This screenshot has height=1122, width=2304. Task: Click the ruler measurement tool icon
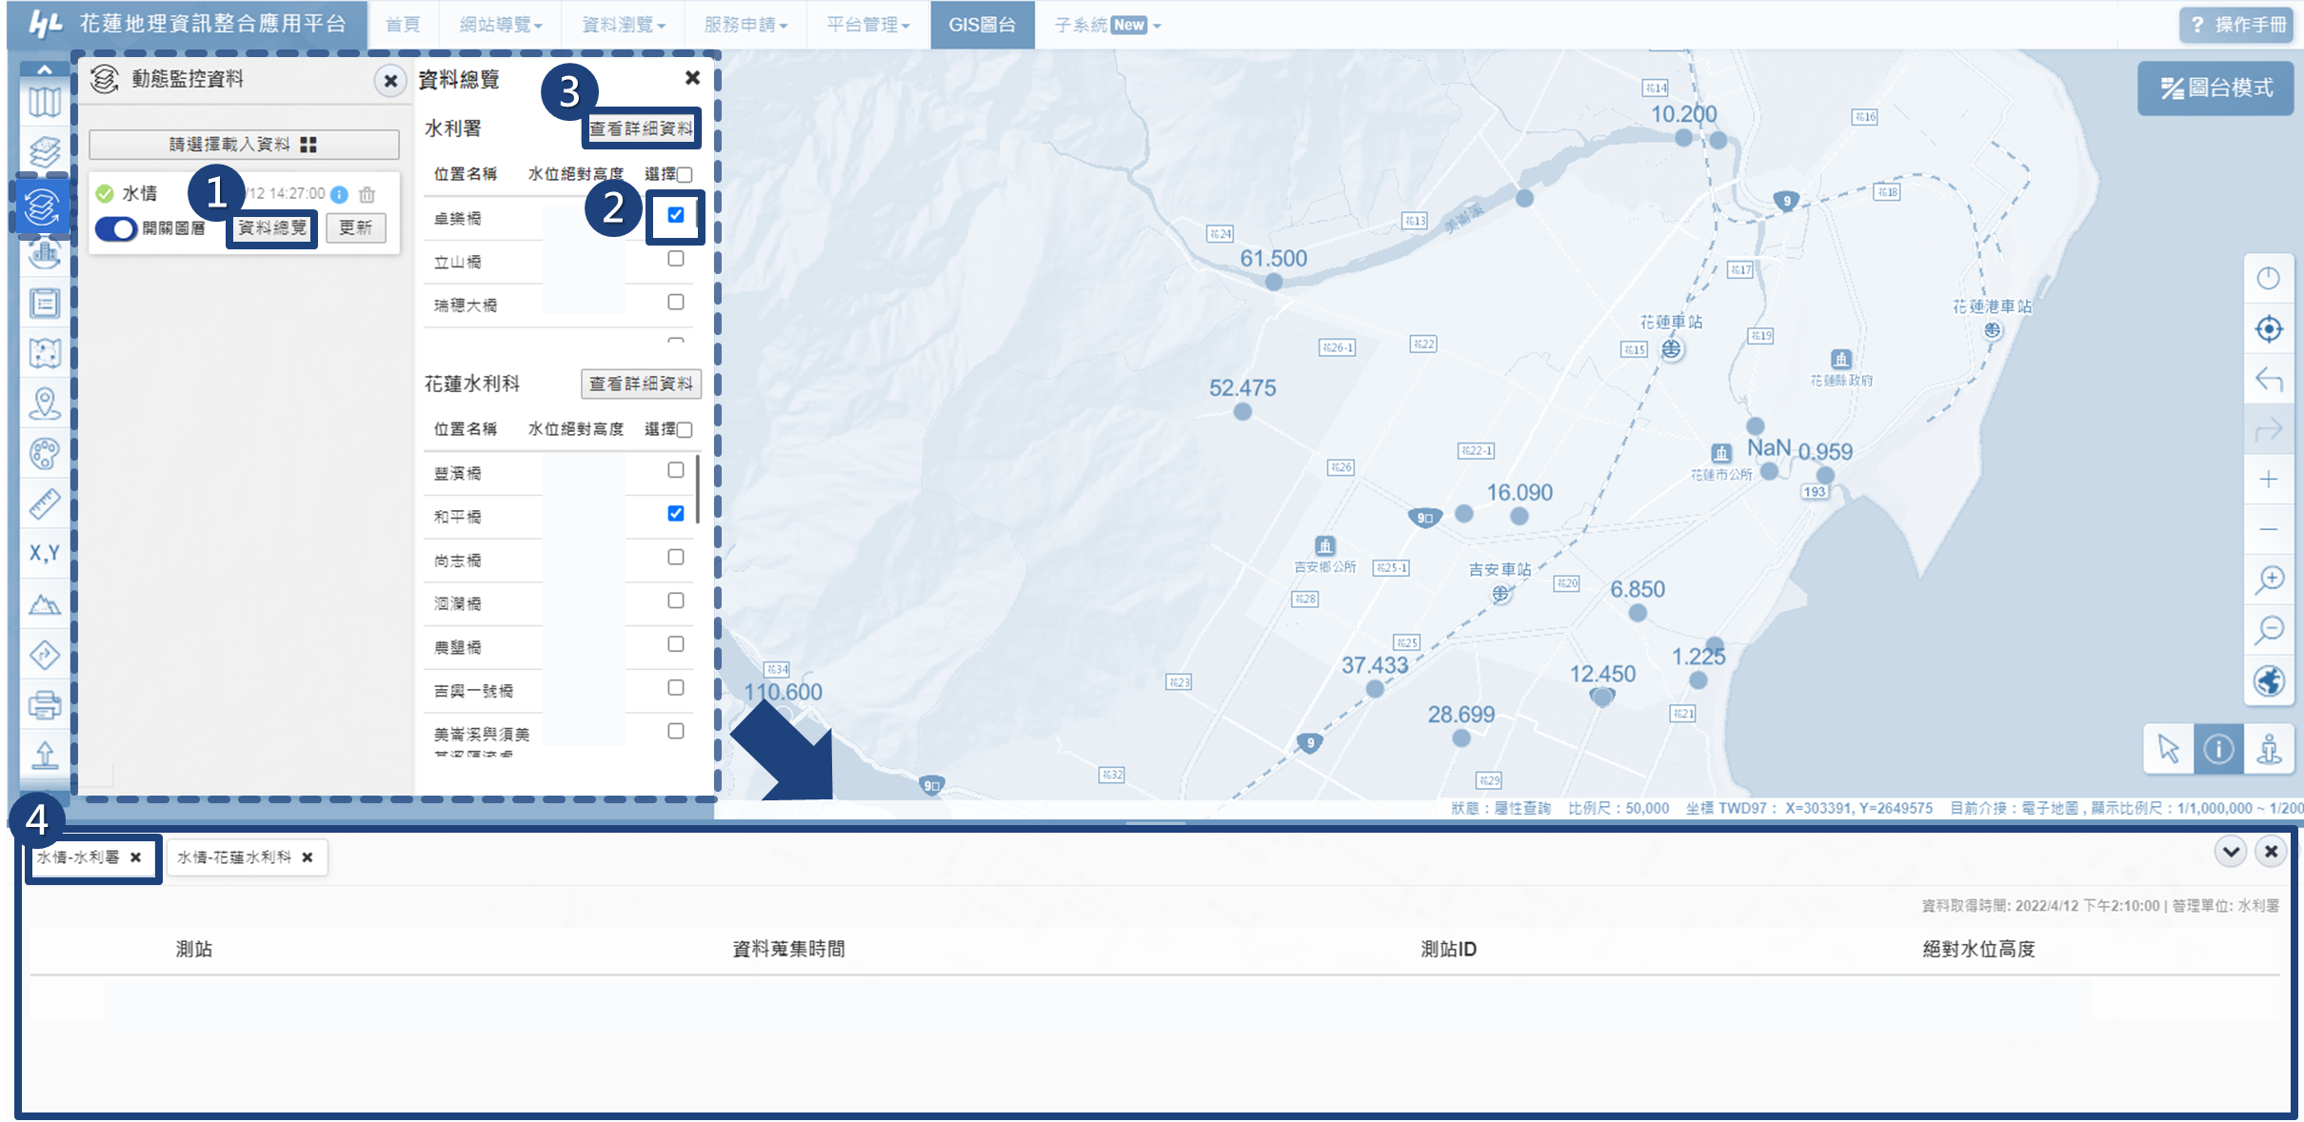(x=44, y=504)
